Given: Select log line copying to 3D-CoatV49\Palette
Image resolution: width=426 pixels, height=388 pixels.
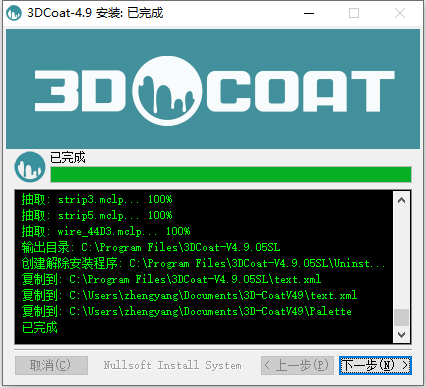Looking at the screenshot, I should 187,311.
